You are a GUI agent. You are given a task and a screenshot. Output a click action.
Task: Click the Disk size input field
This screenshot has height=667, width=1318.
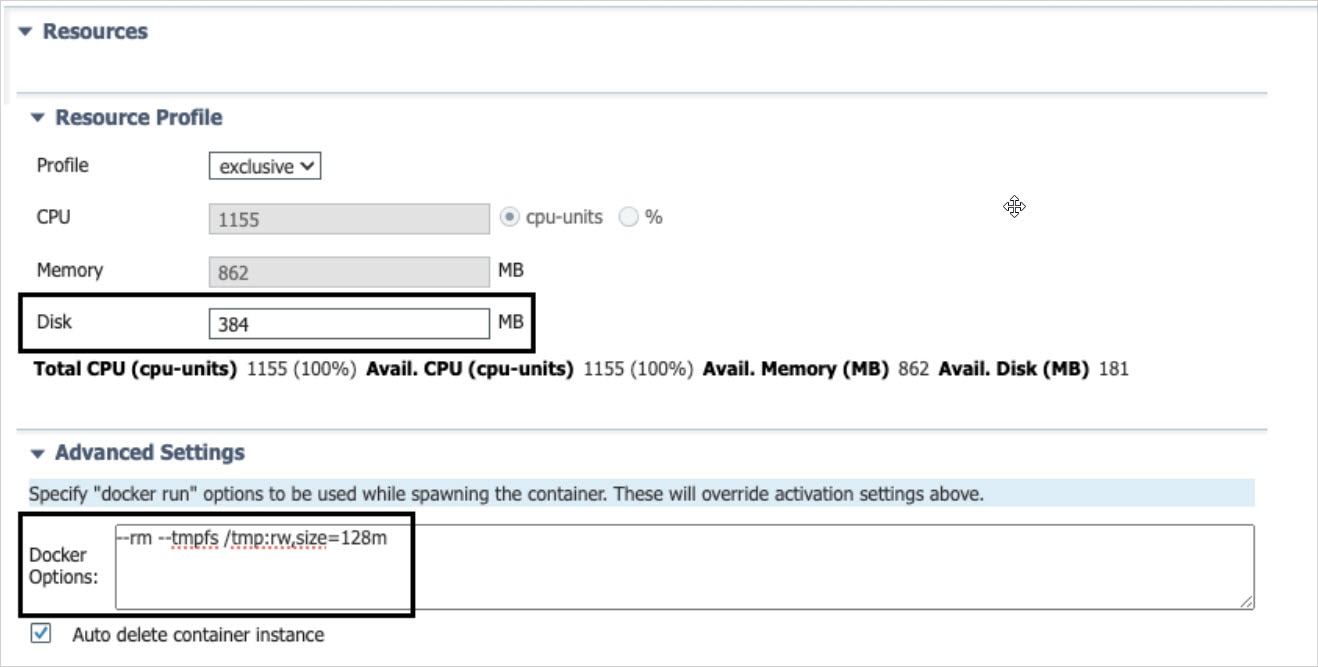pos(350,322)
